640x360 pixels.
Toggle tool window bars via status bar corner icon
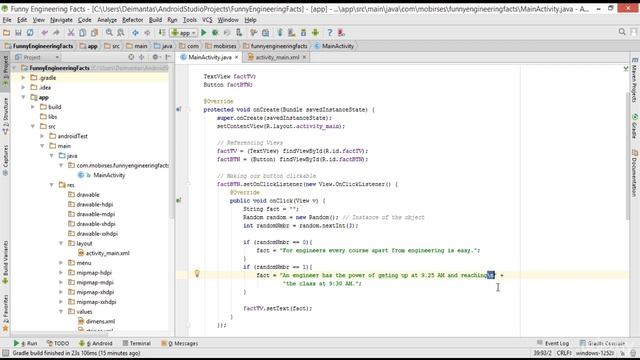pos(5,353)
